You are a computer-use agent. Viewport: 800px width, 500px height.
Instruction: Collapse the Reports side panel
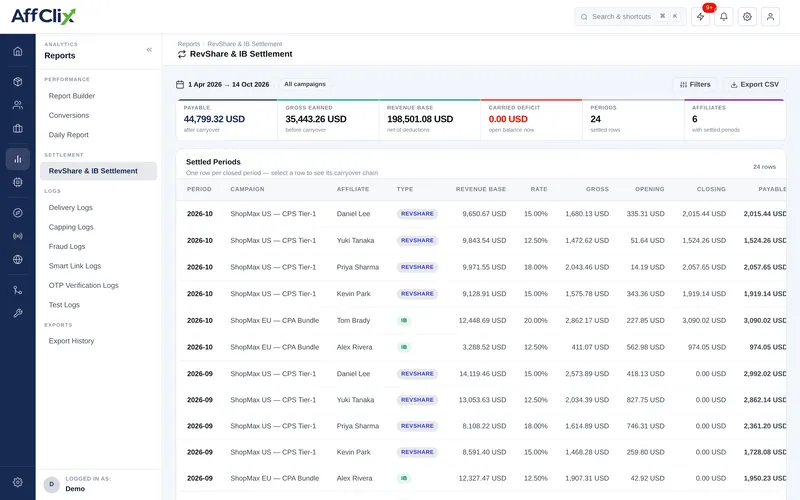click(x=149, y=50)
